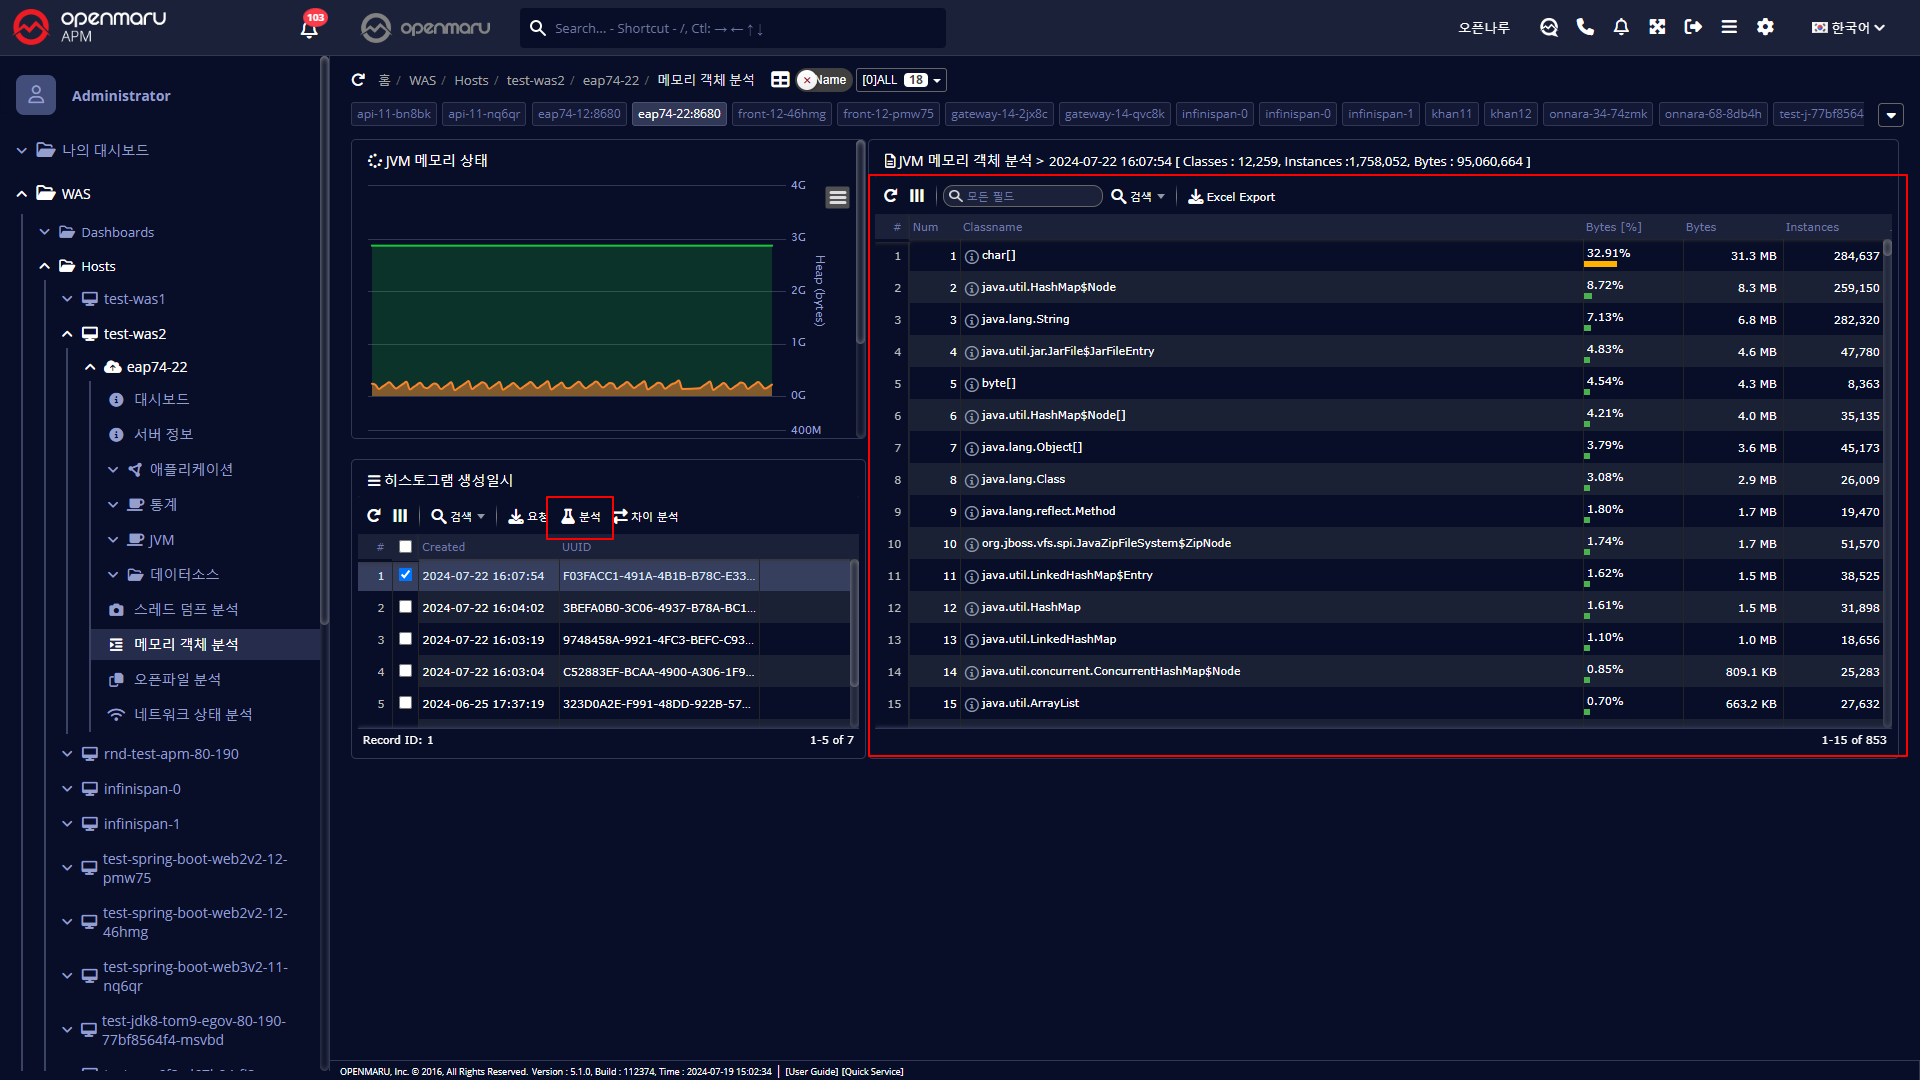The image size is (1920, 1080).
Task: Open the settings gear in top bar
Action: click(x=1765, y=27)
